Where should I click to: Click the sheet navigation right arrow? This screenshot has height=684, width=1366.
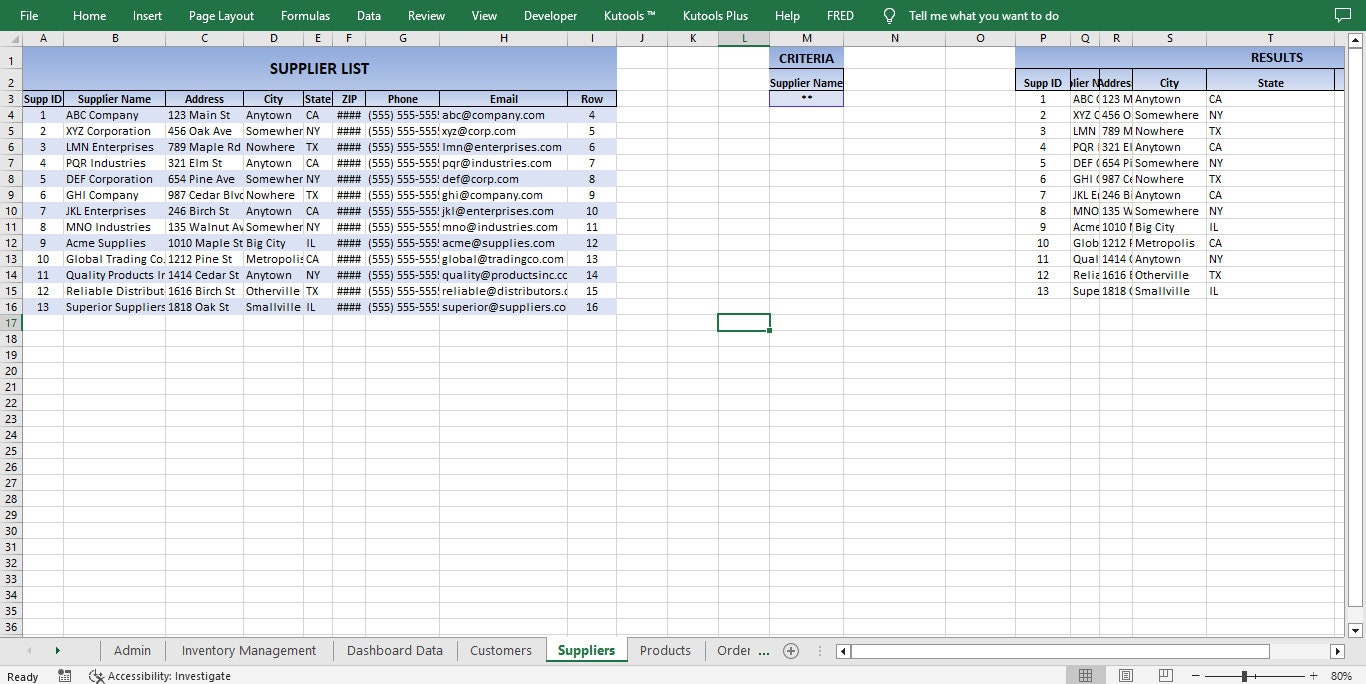(x=58, y=650)
